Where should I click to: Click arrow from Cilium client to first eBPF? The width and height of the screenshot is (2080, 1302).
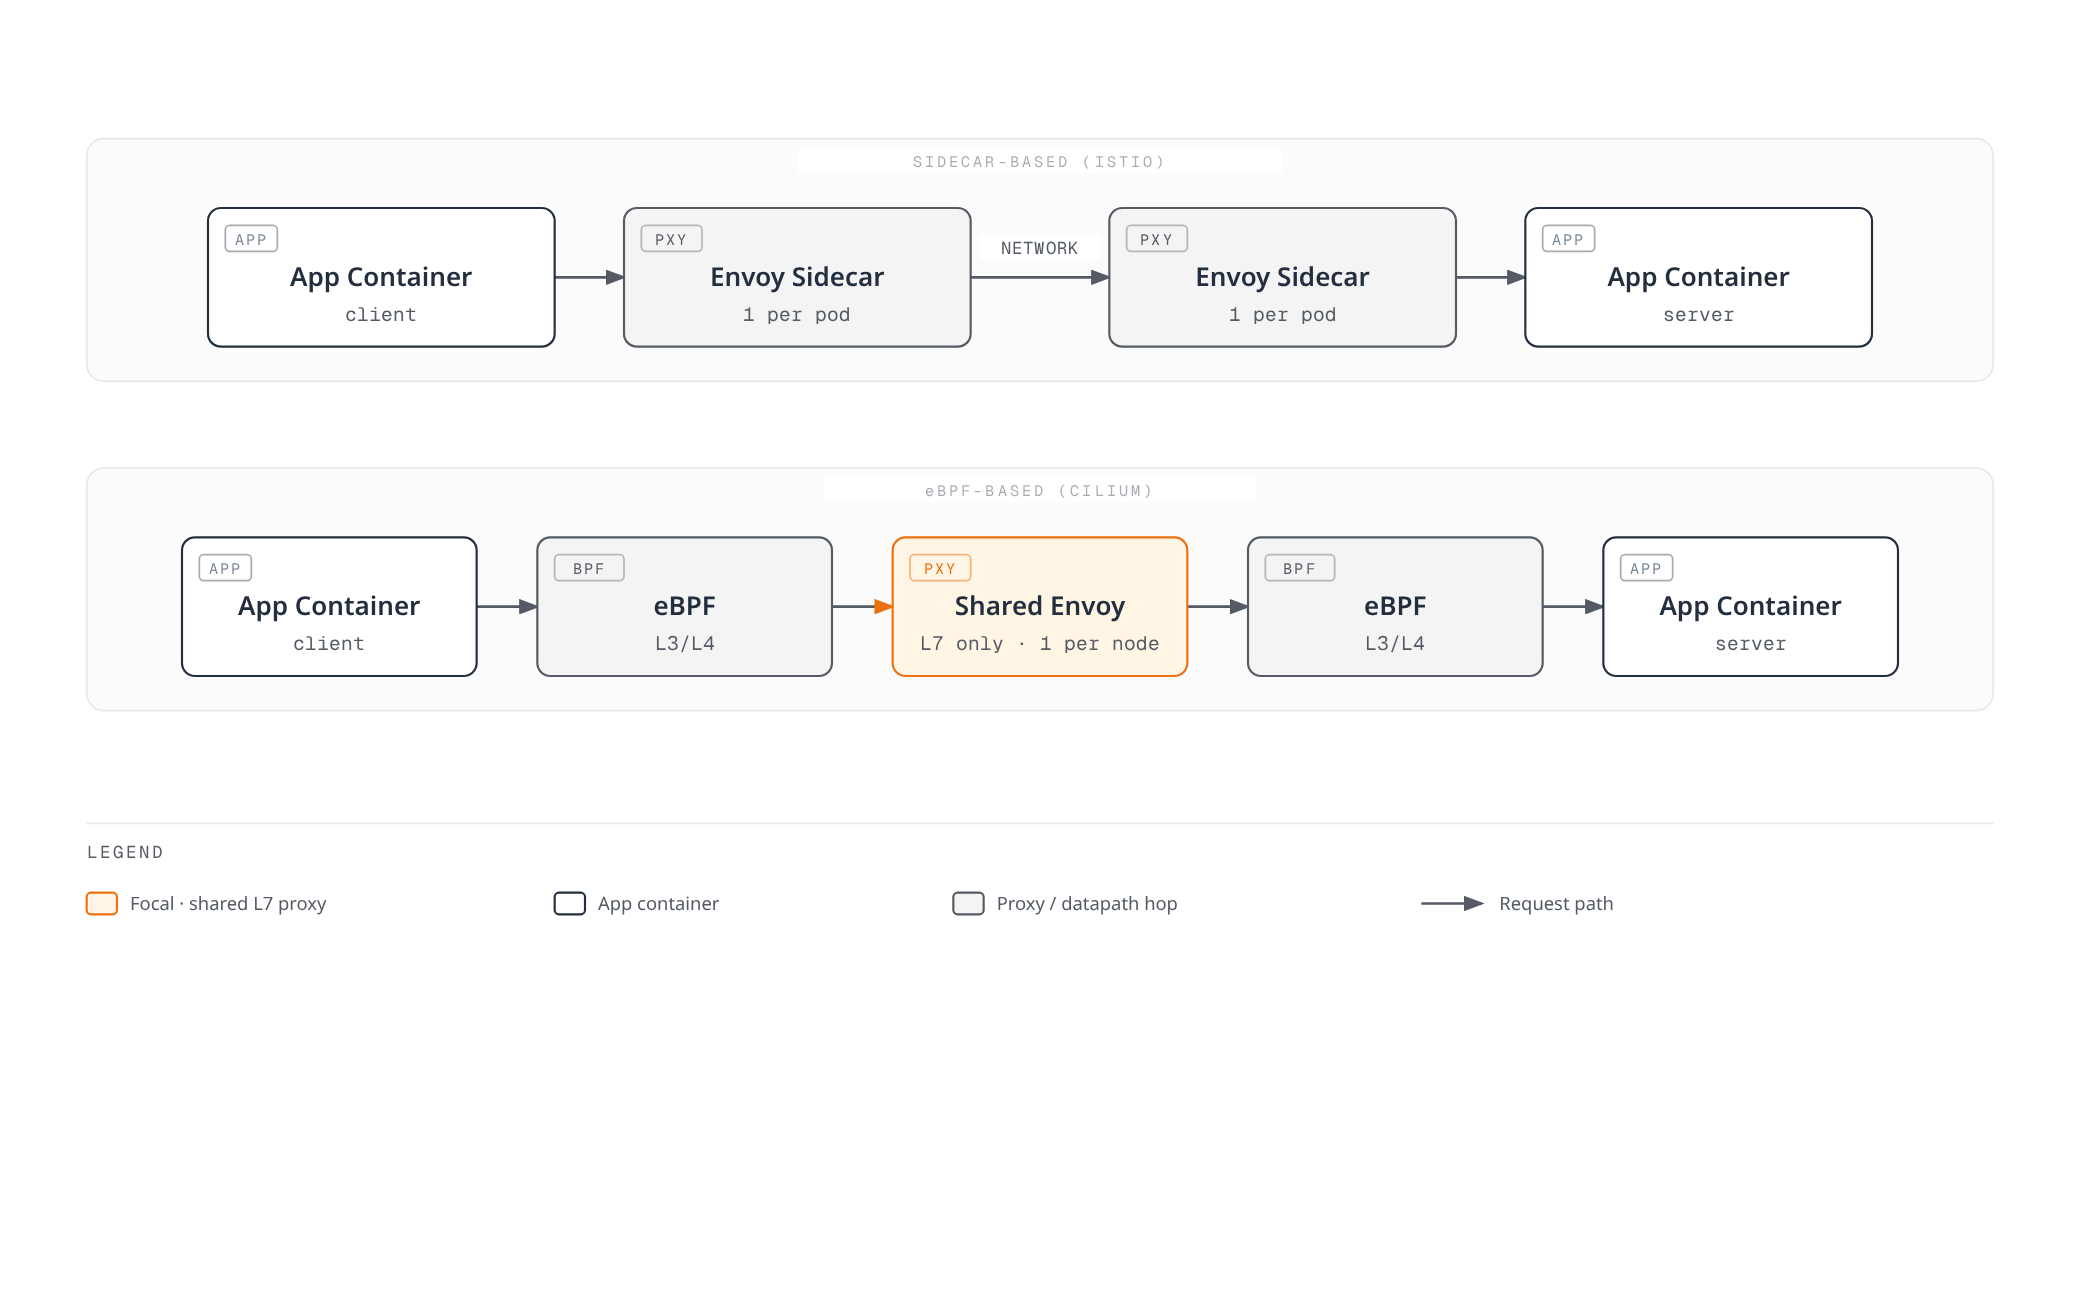[507, 606]
